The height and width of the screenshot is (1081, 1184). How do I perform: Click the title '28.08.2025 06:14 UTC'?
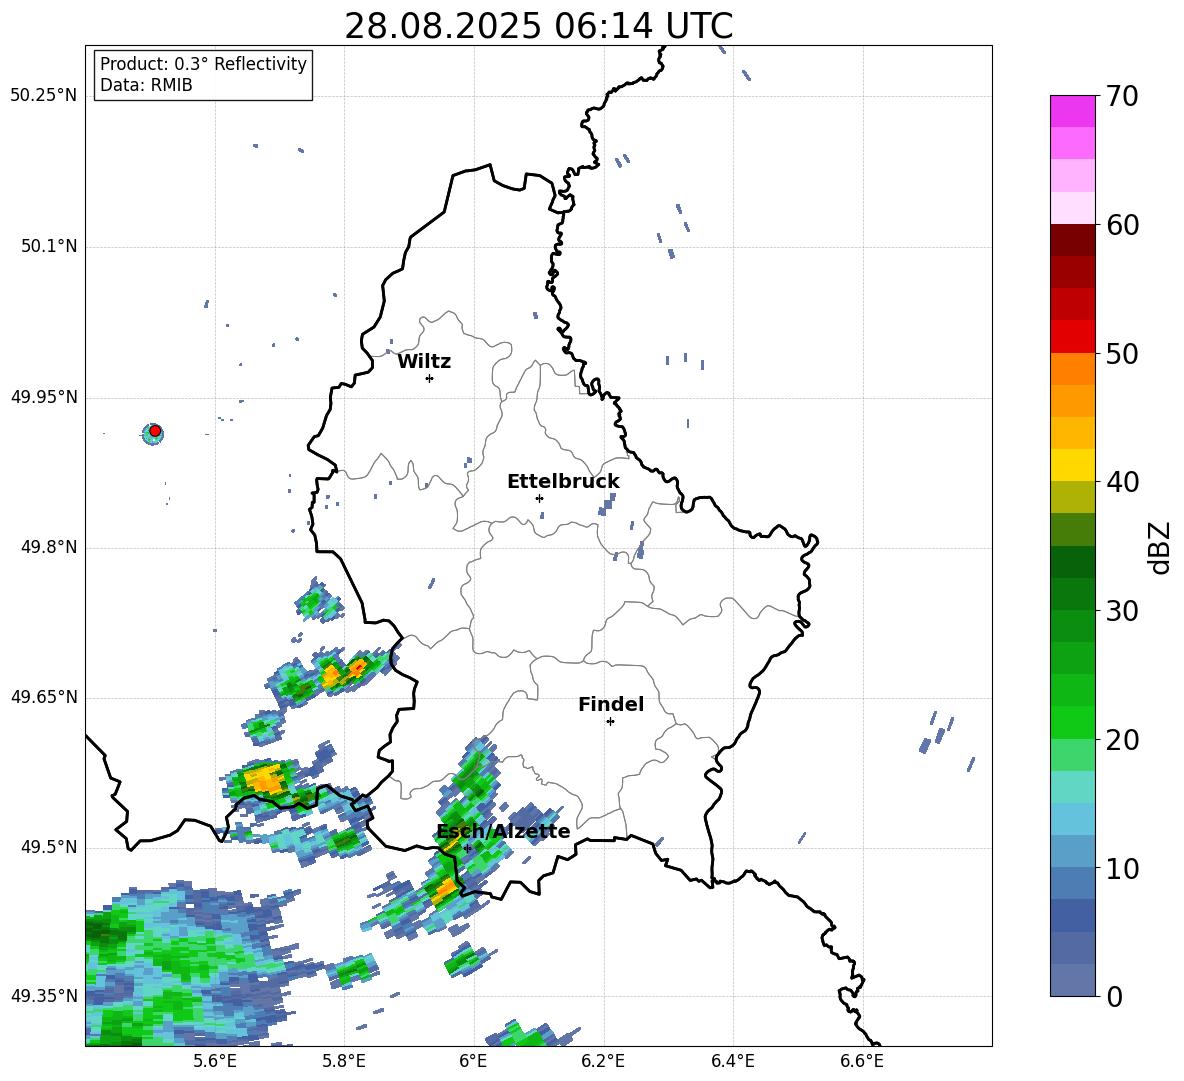pos(538,27)
